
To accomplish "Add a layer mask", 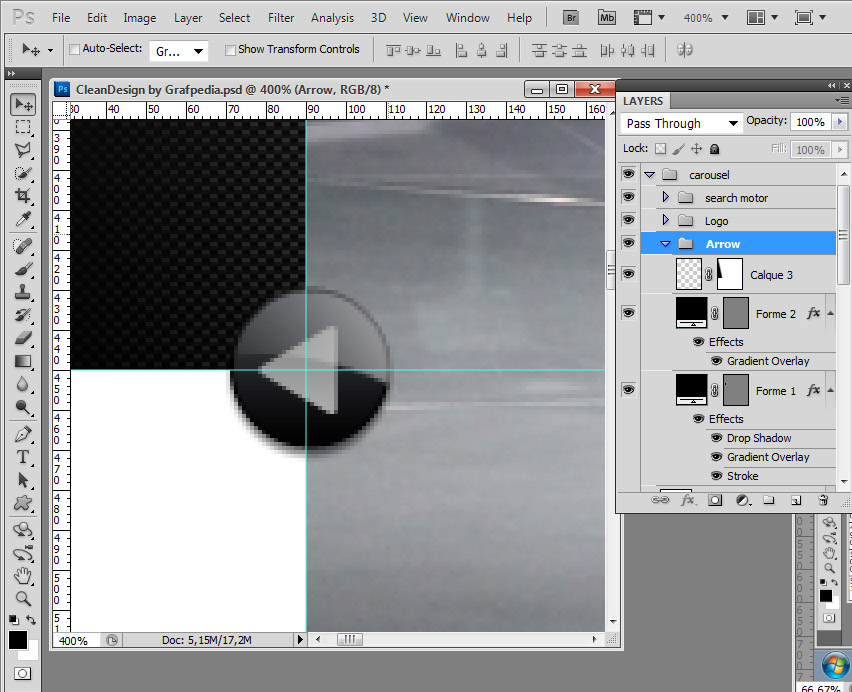I will (715, 500).
